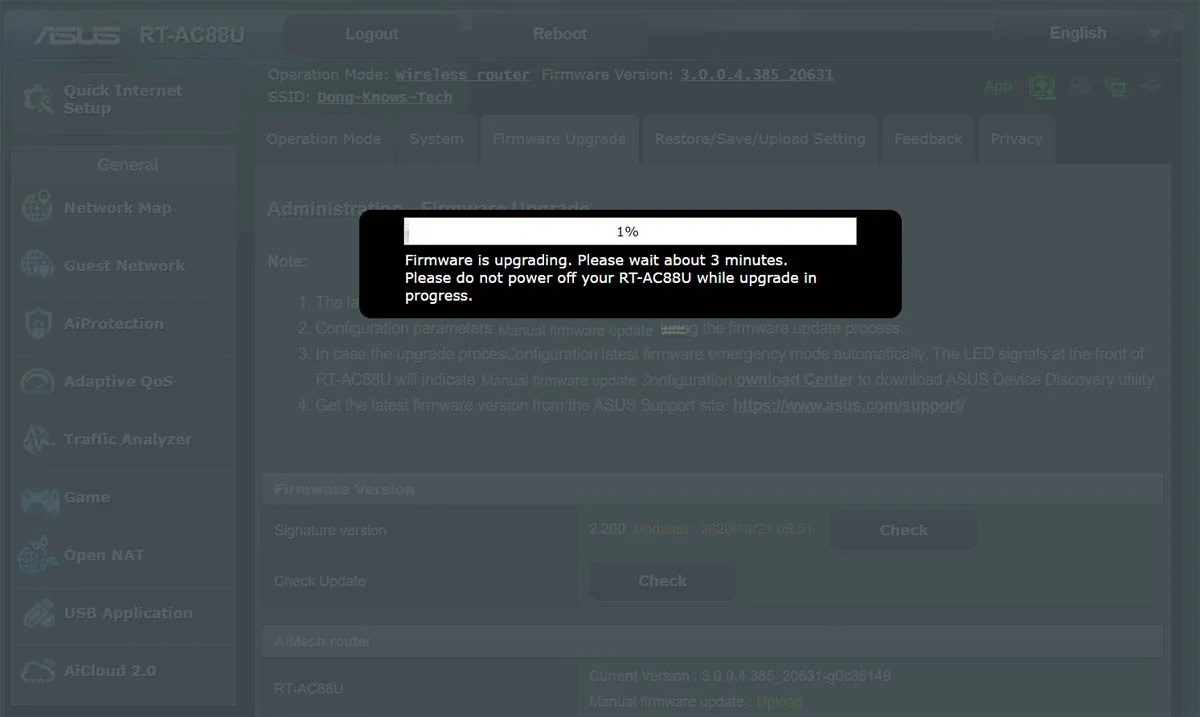Image resolution: width=1200 pixels, height=717 pixels.
Task: Click the Reboot button
Action: click(560, 34)
